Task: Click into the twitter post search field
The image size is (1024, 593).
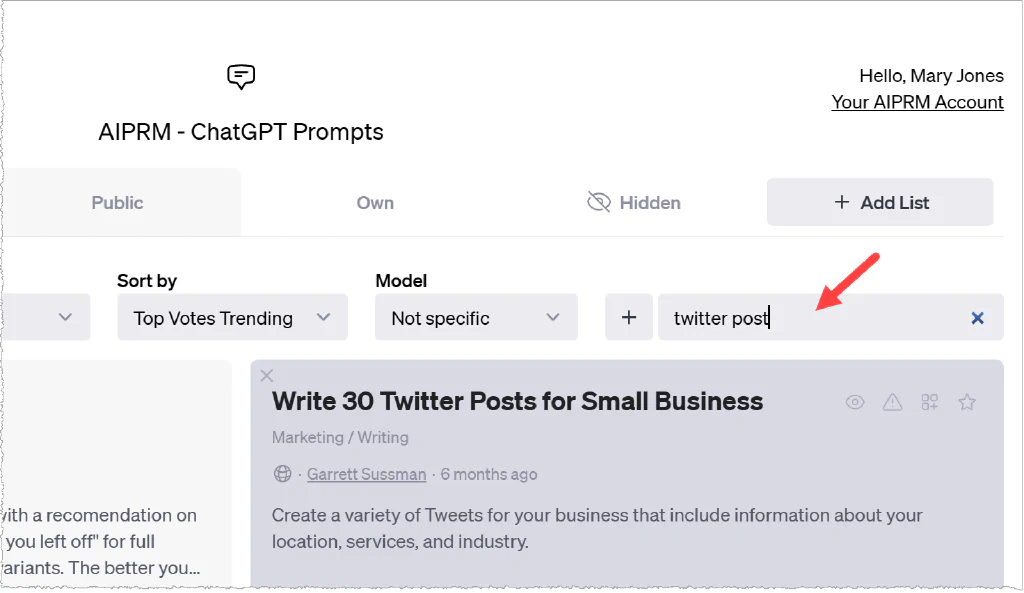Action: [x=810, y=318]
